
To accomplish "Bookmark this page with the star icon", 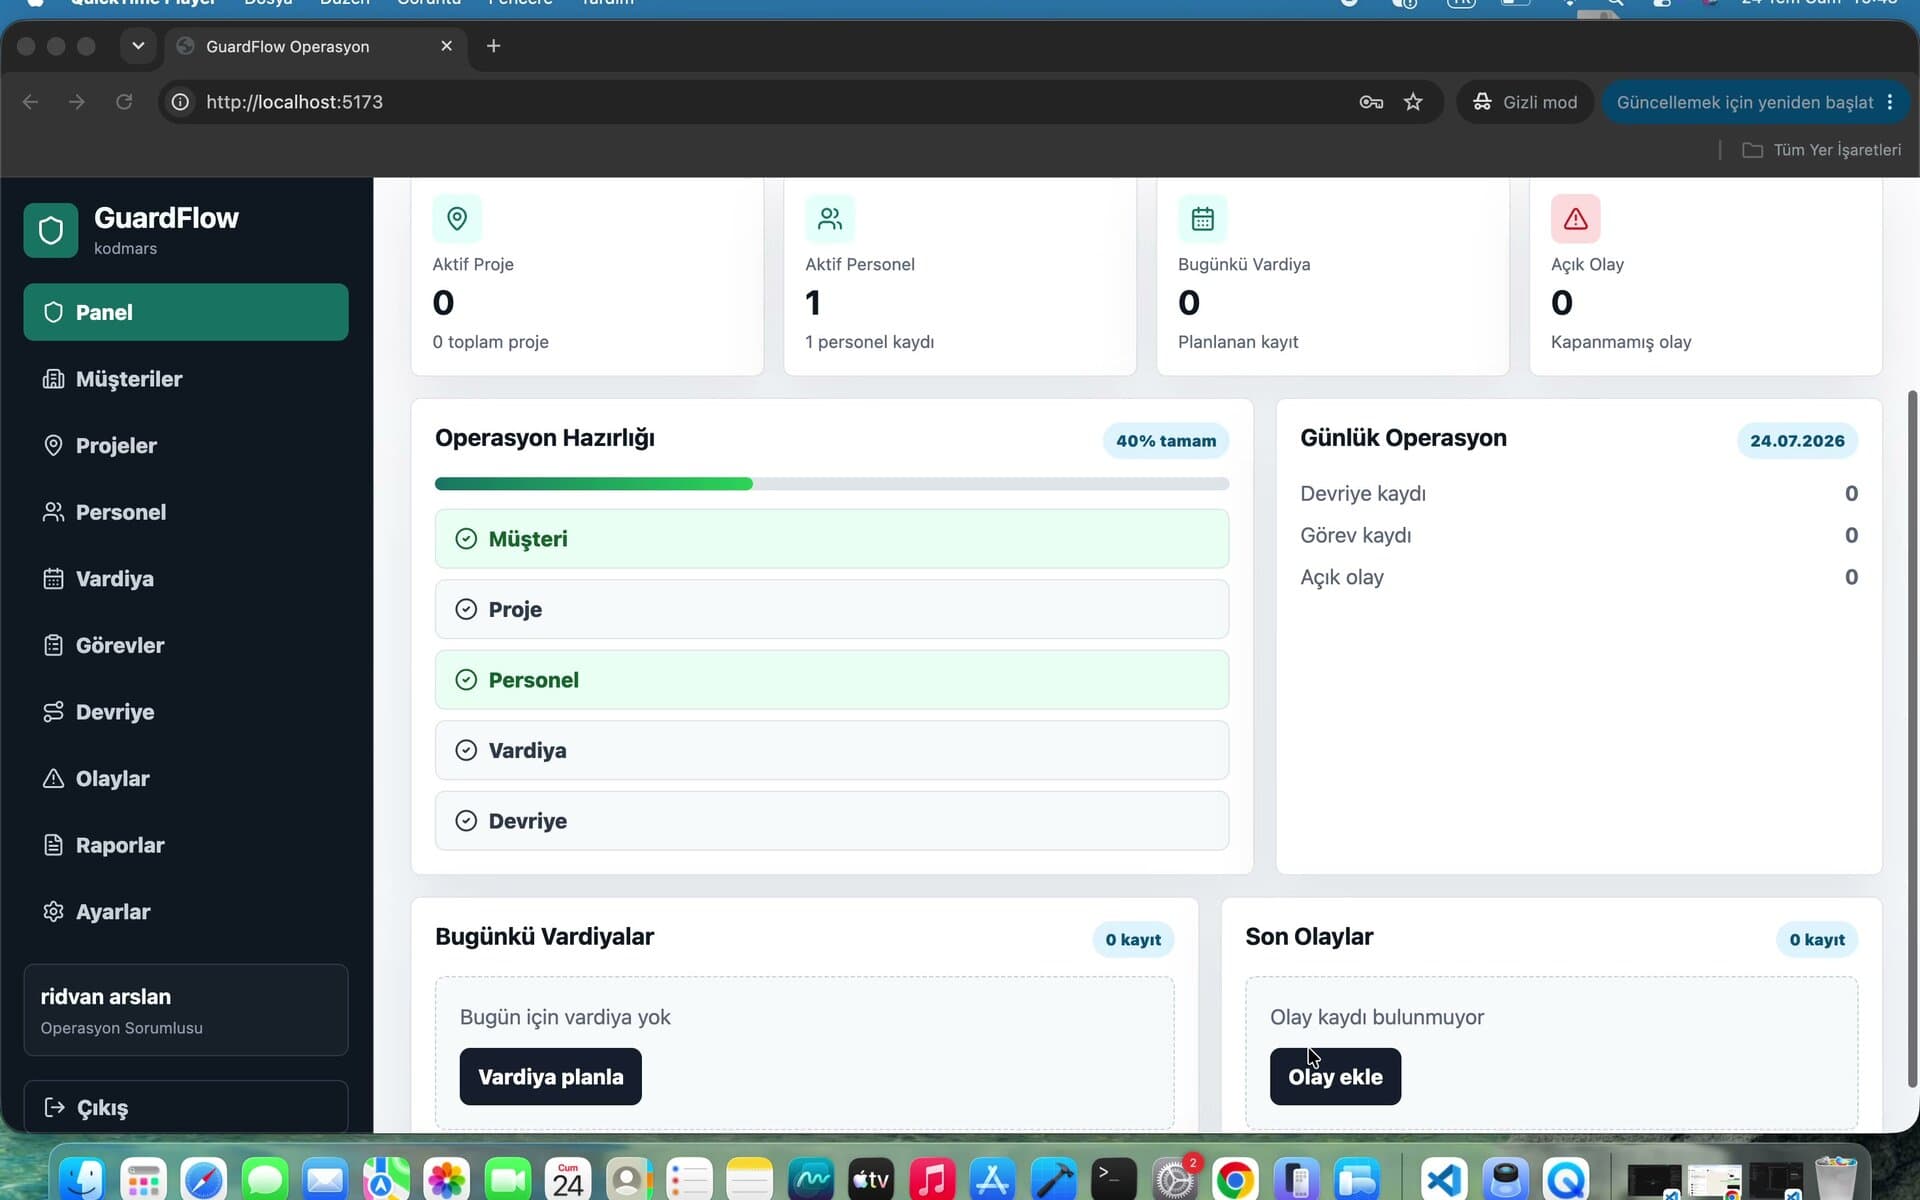I will click(1413, 102).
